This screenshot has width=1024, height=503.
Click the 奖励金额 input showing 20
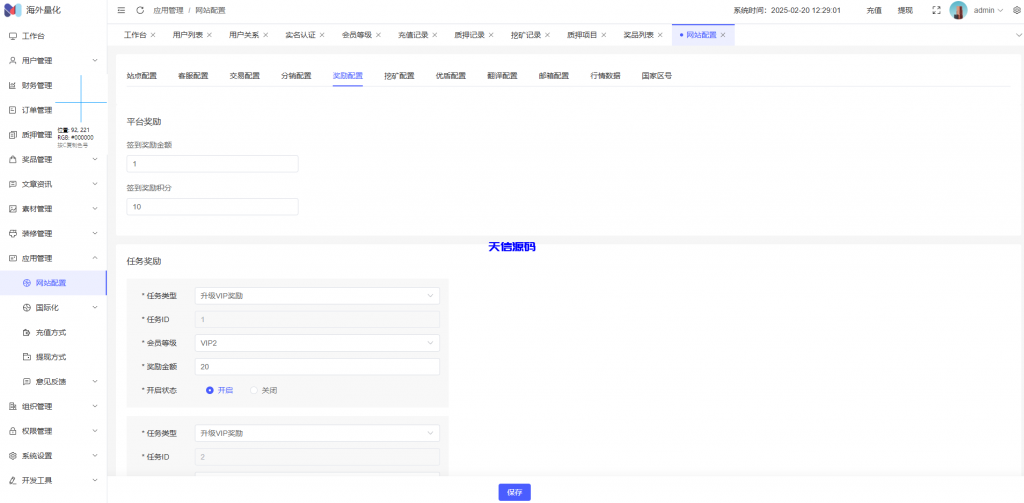tap(317, 366)
